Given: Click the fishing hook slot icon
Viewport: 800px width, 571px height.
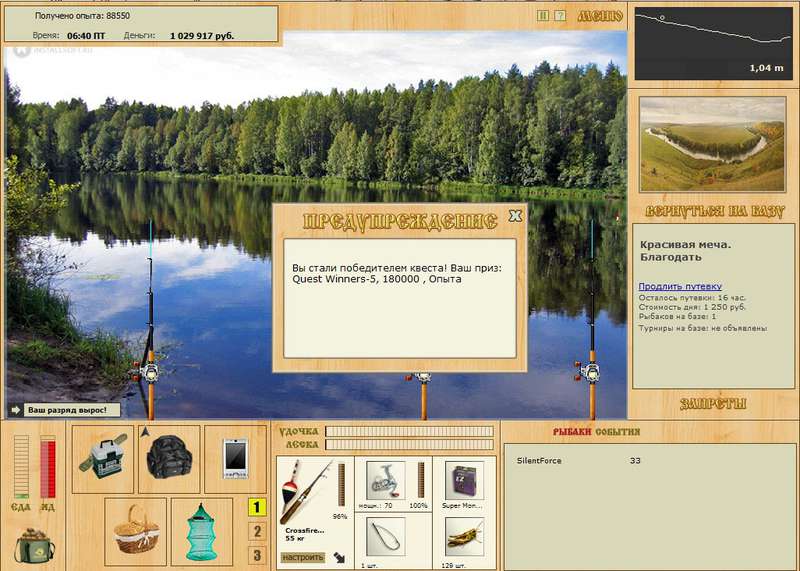Looking at the screenshot, I should tap(386, 537).
